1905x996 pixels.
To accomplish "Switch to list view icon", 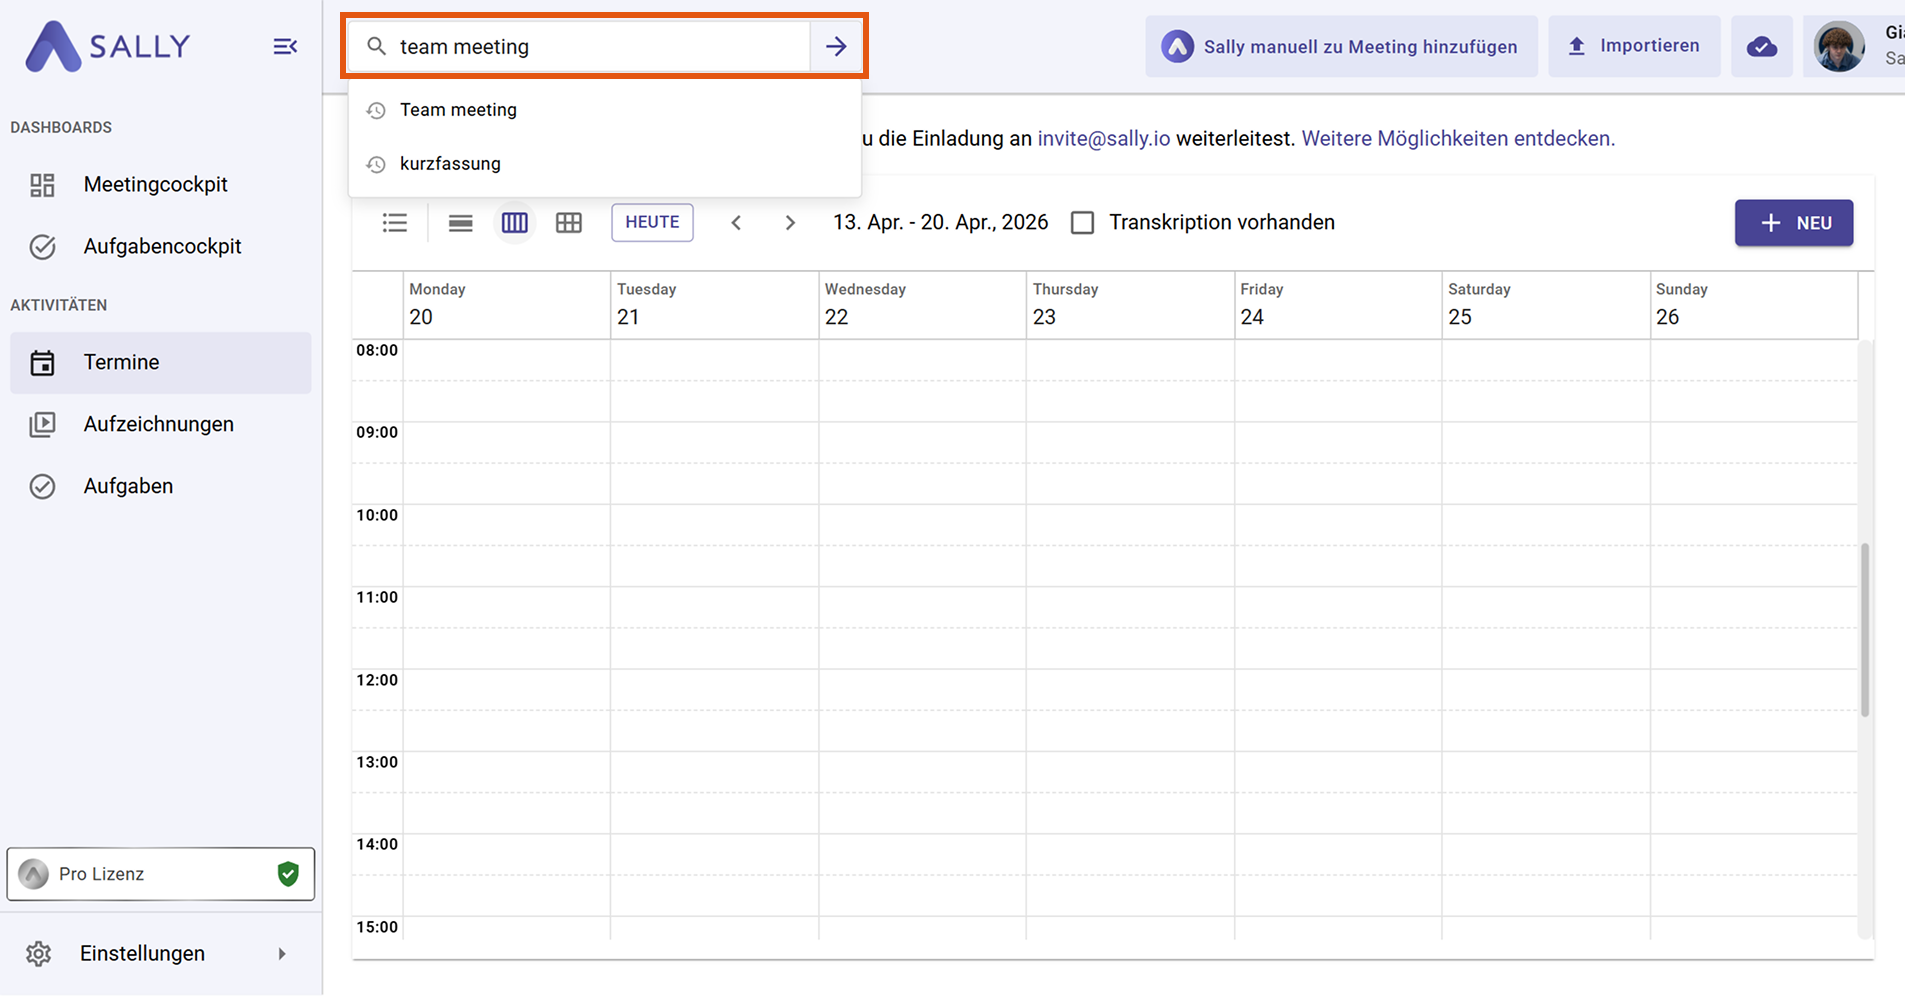I will coord(395,223).
